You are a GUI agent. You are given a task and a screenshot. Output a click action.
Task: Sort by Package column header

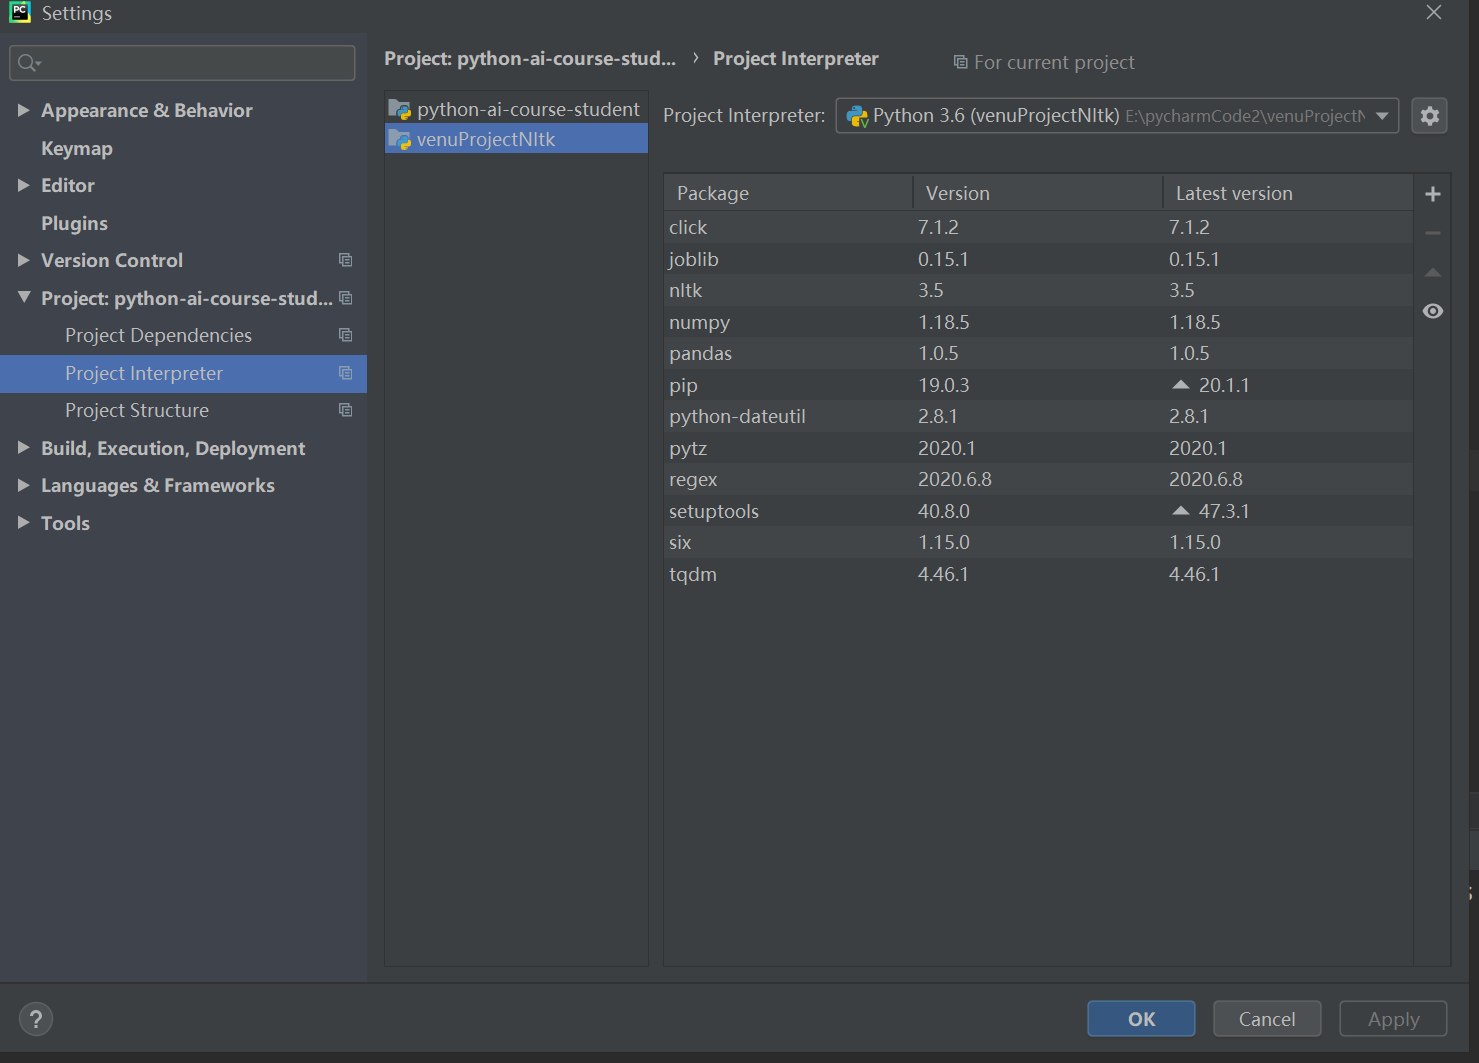point(788,193)
